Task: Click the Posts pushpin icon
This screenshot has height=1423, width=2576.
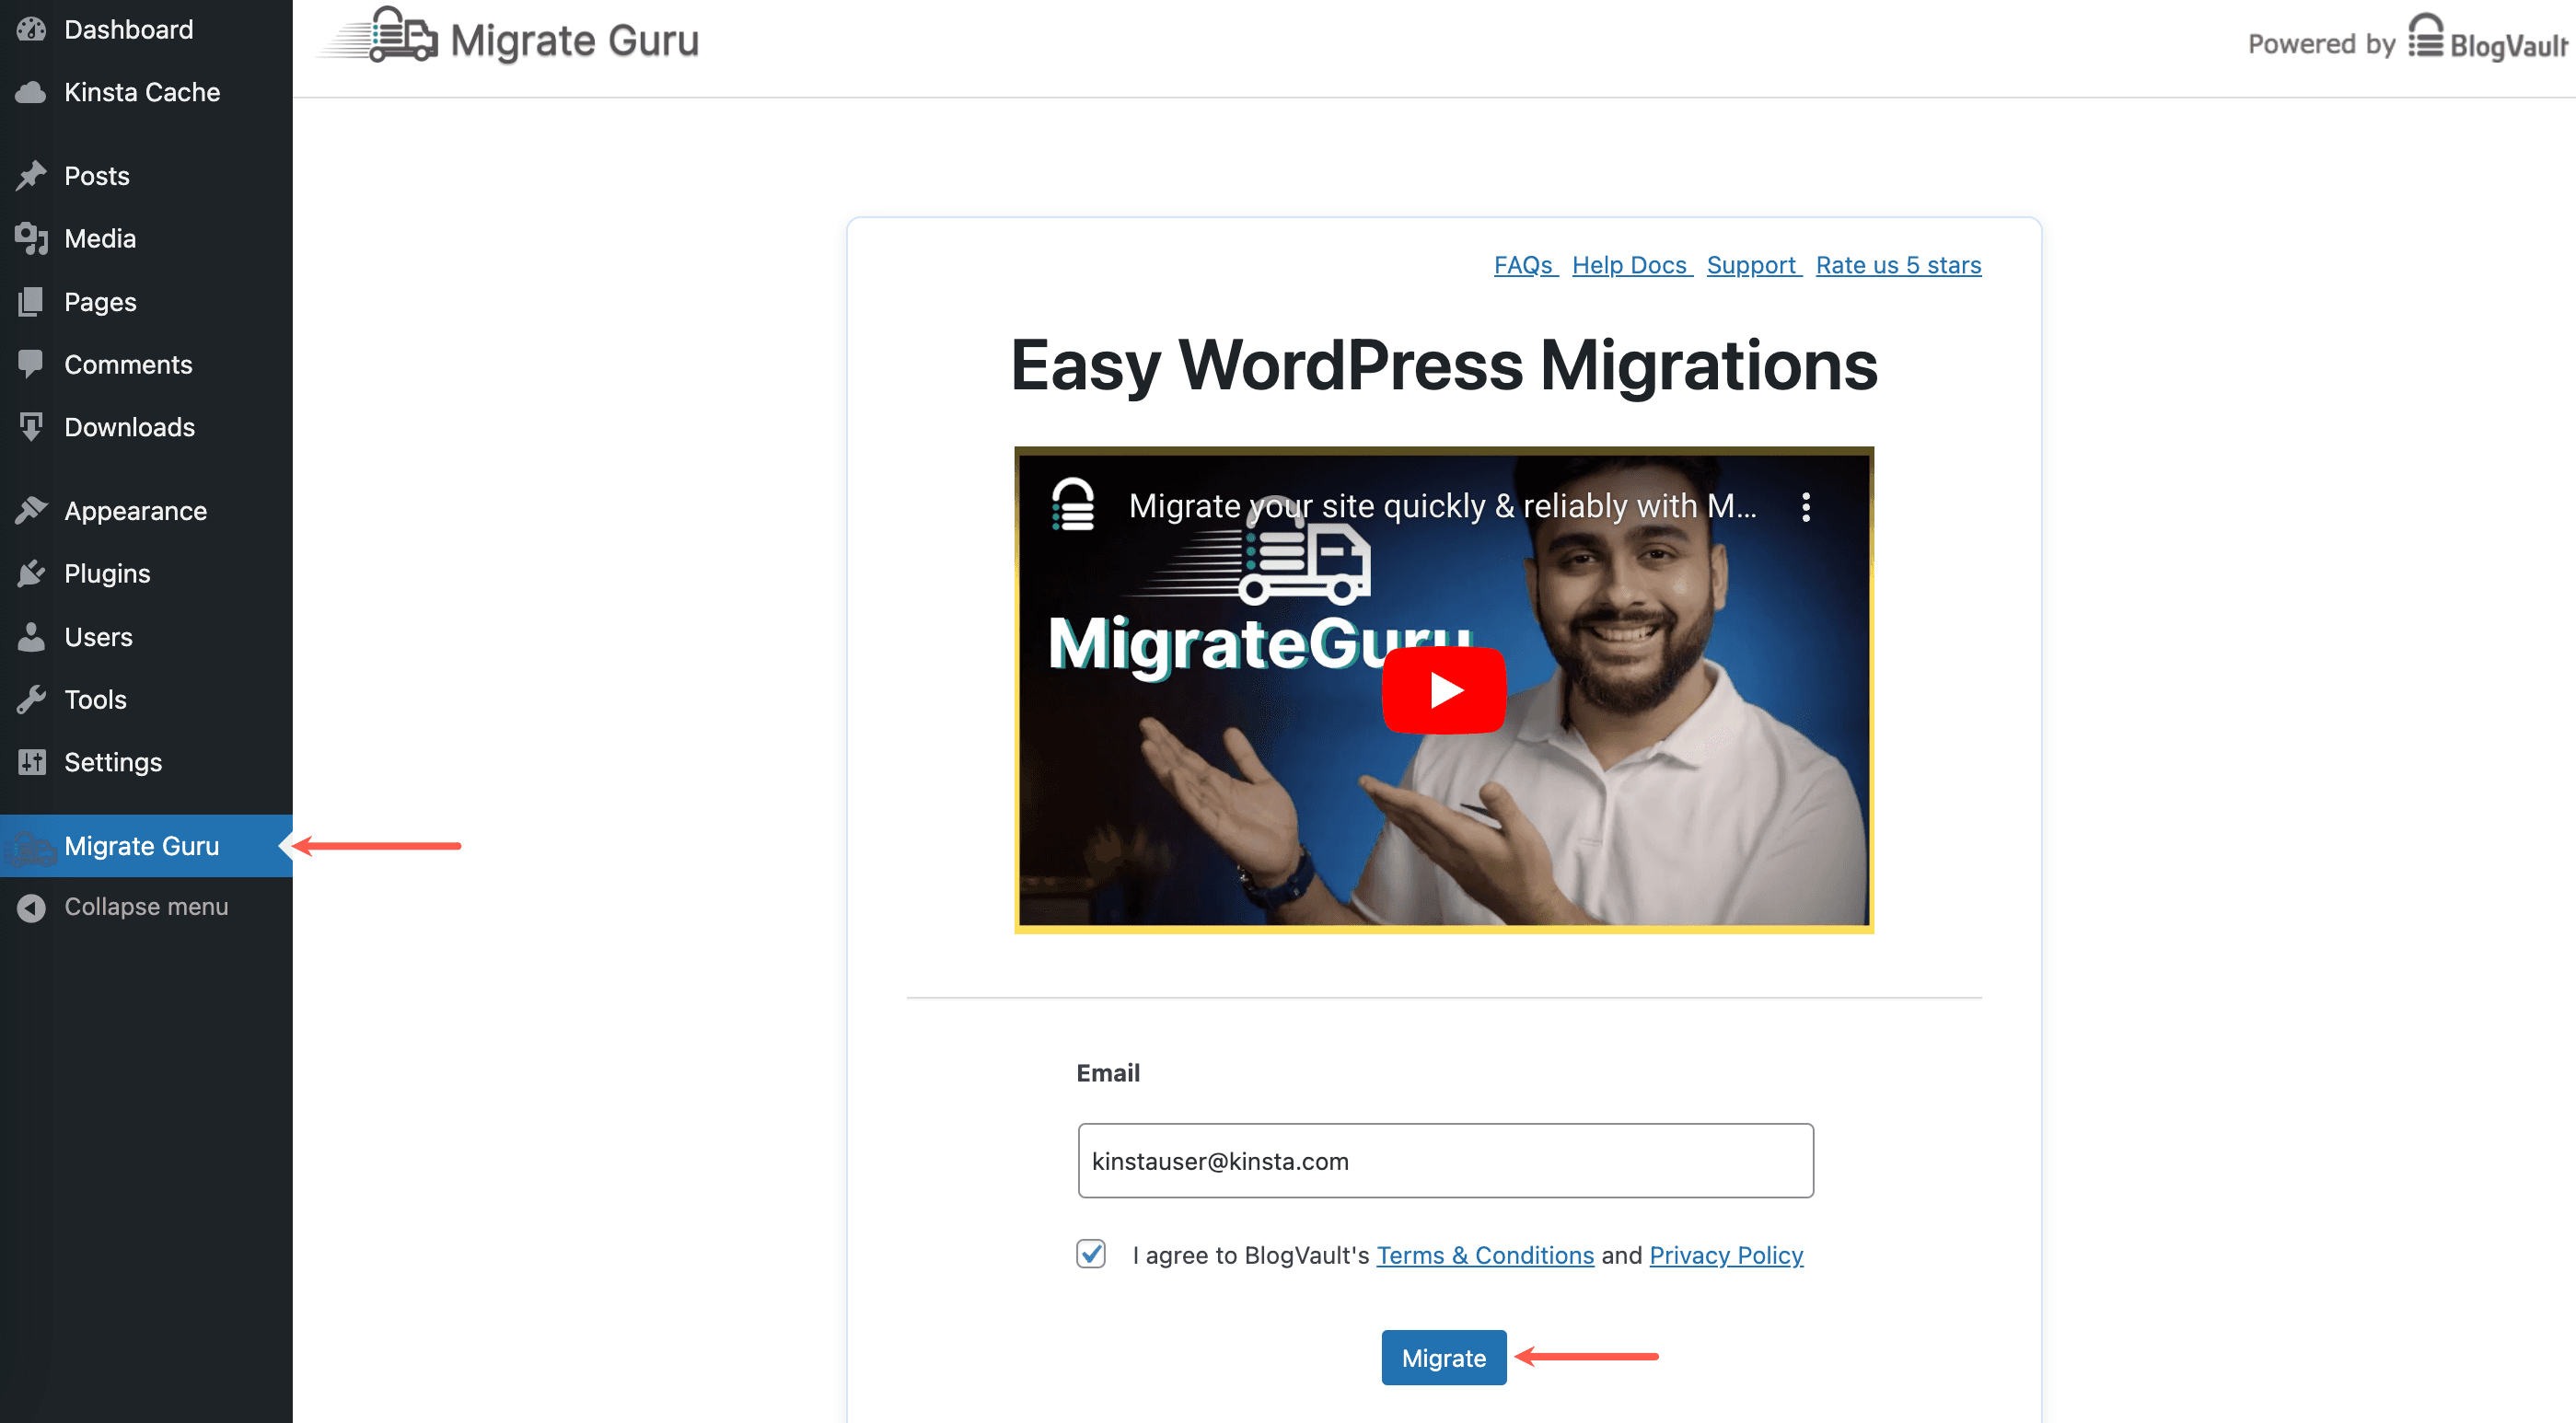Action: (31, 175)
